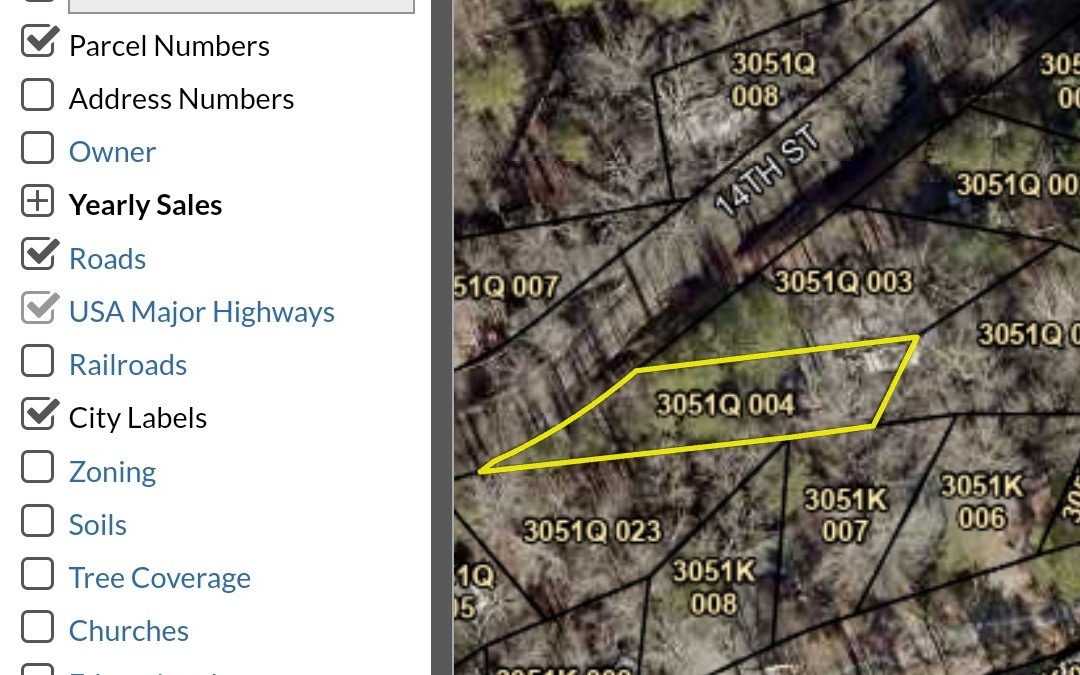Select parcel 3051Q 003 on the map

point(842,283)
